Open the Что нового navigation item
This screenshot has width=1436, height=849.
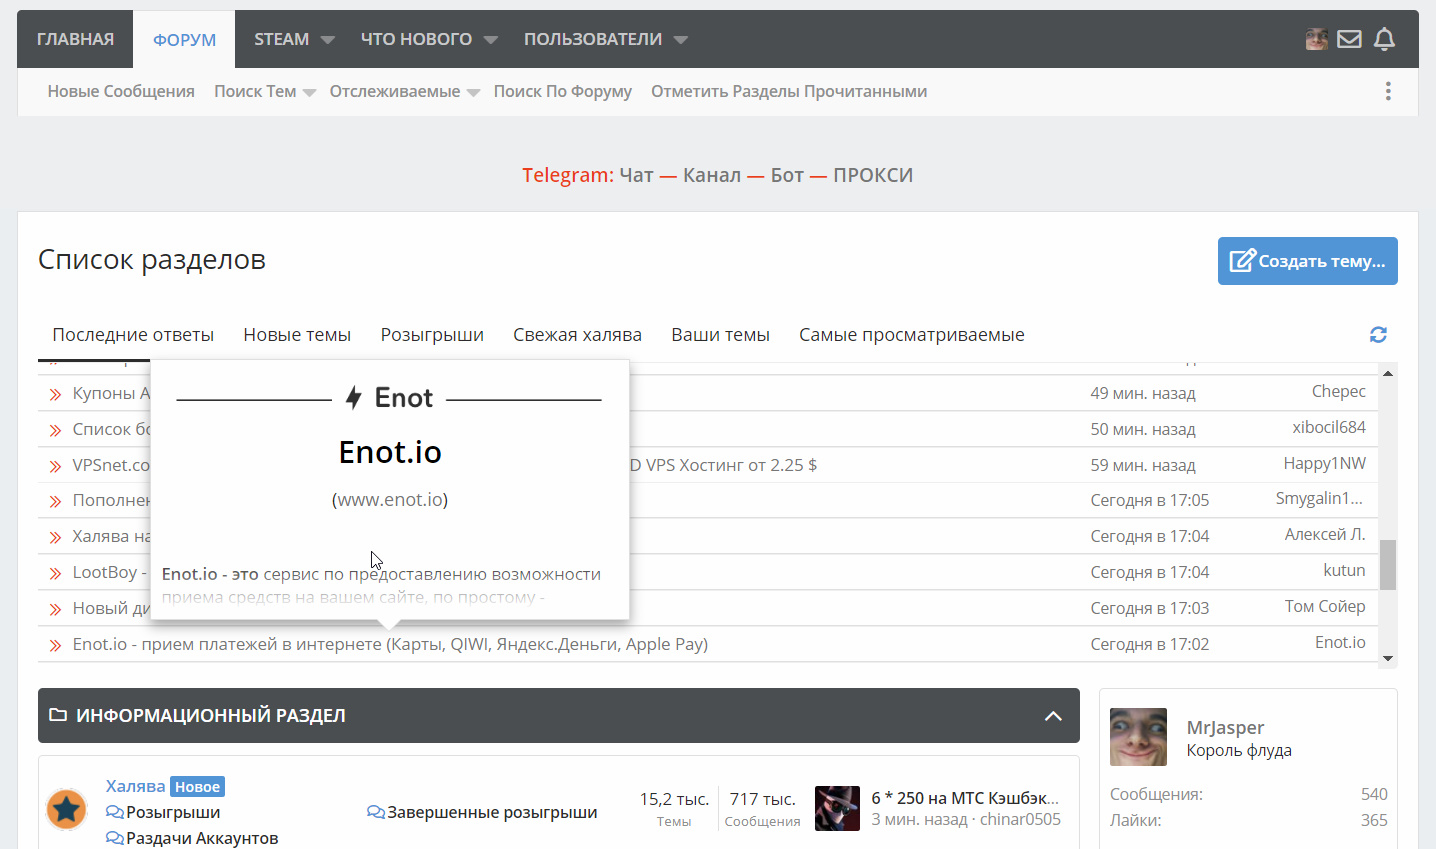click(x=416, y=39)
